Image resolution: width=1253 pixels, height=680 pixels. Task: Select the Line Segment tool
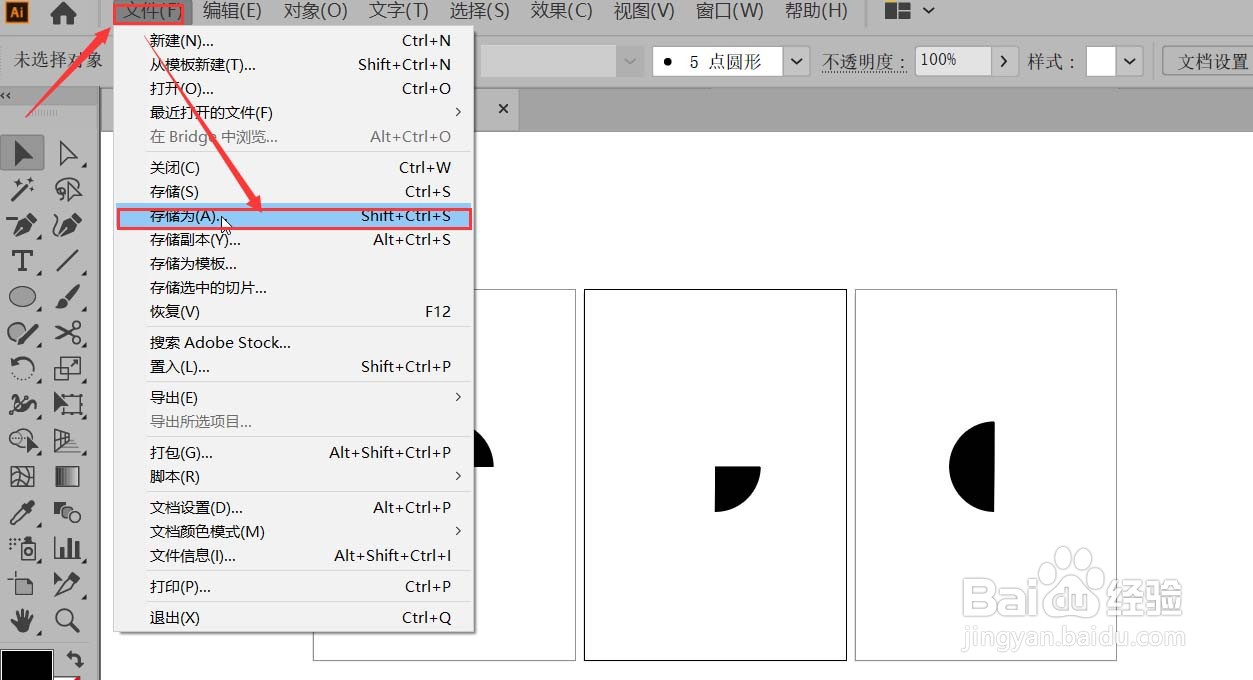(x=68, y=261)
